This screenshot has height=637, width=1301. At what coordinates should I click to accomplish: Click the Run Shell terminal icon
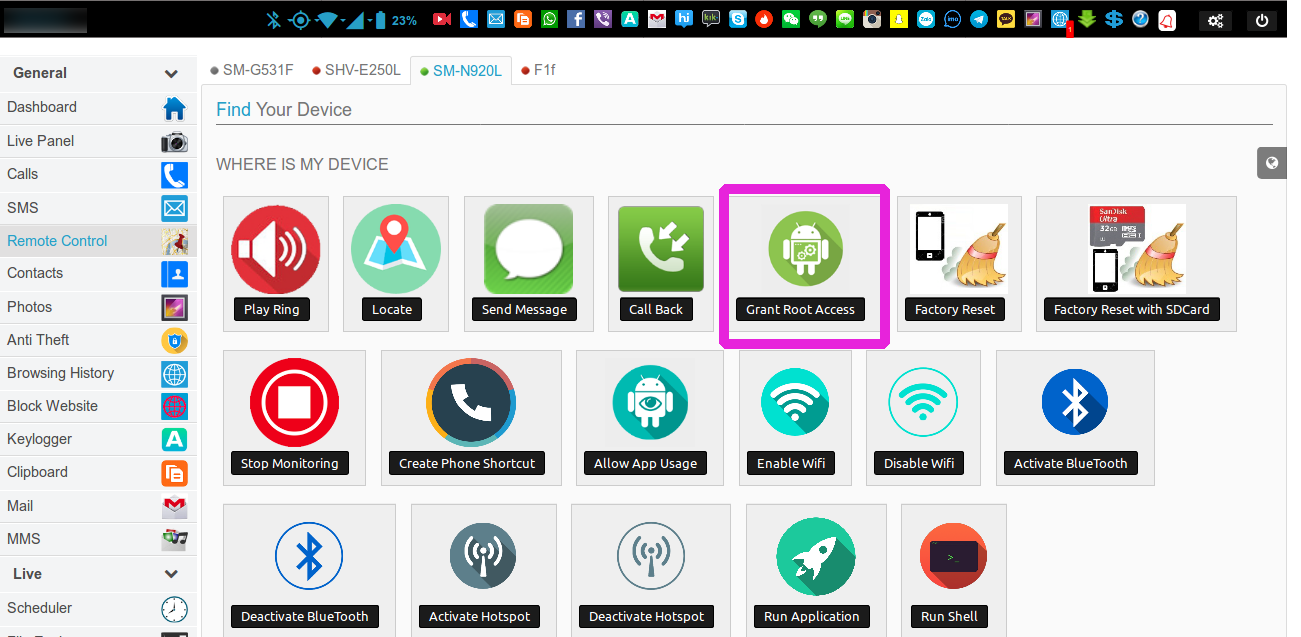953,556
